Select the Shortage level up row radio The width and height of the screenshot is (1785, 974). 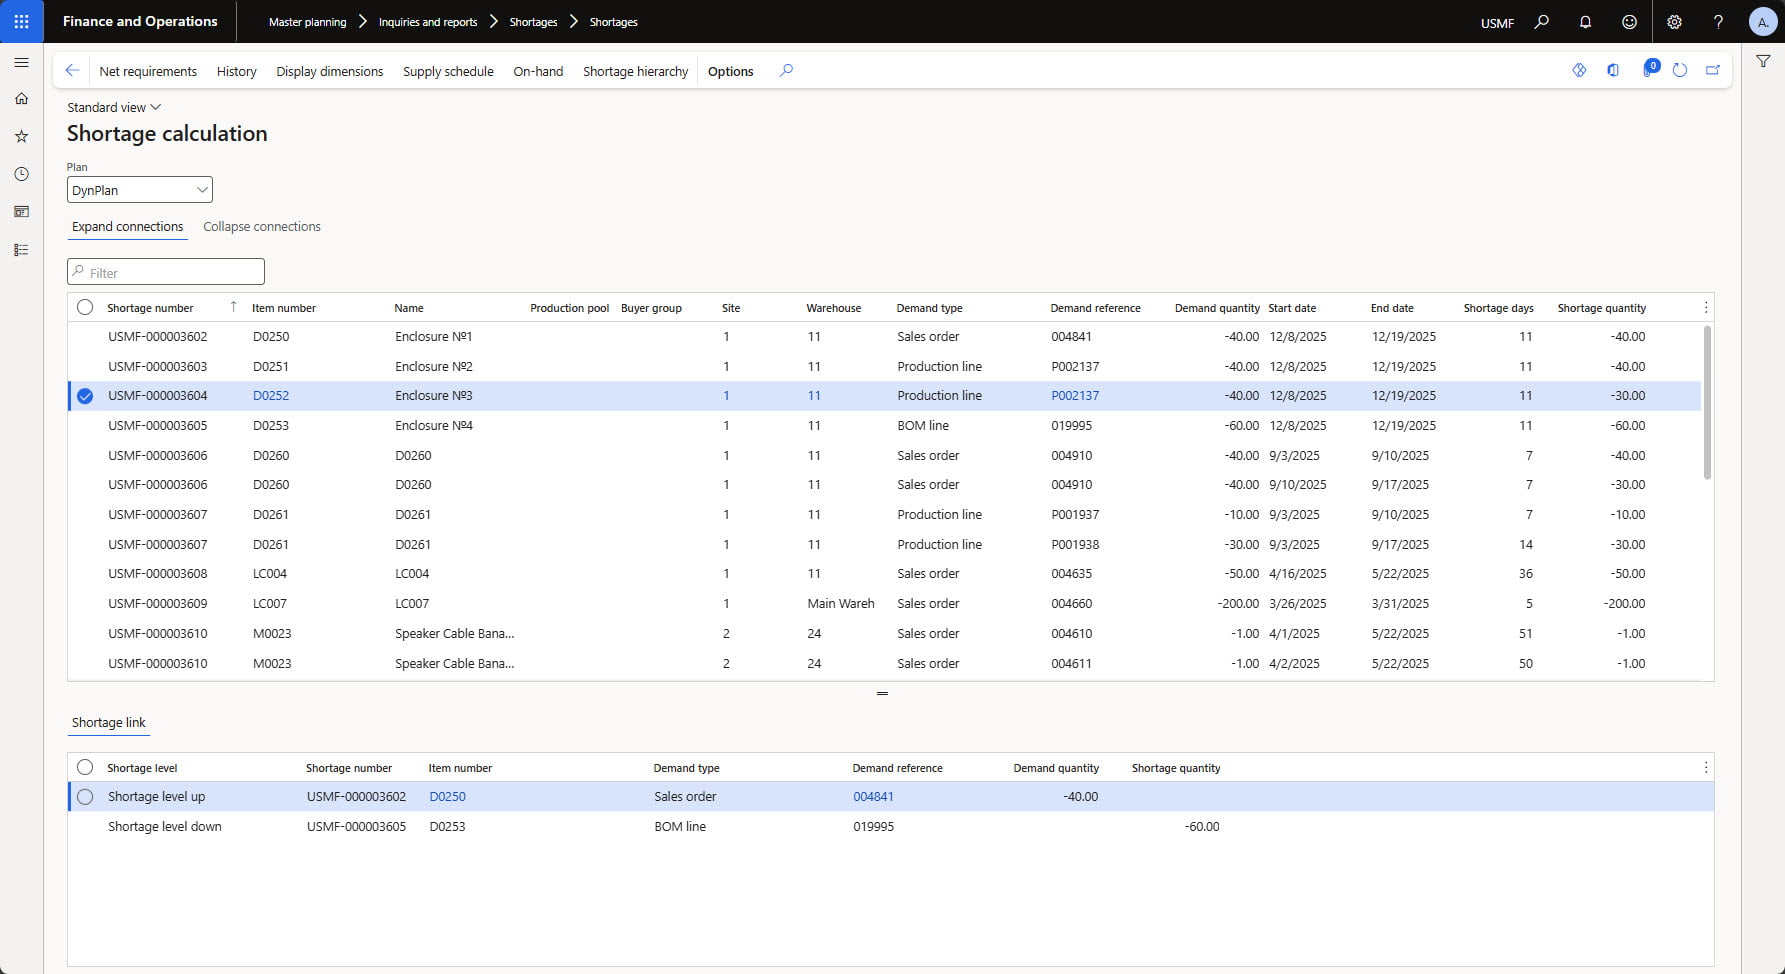pos(85,797)
